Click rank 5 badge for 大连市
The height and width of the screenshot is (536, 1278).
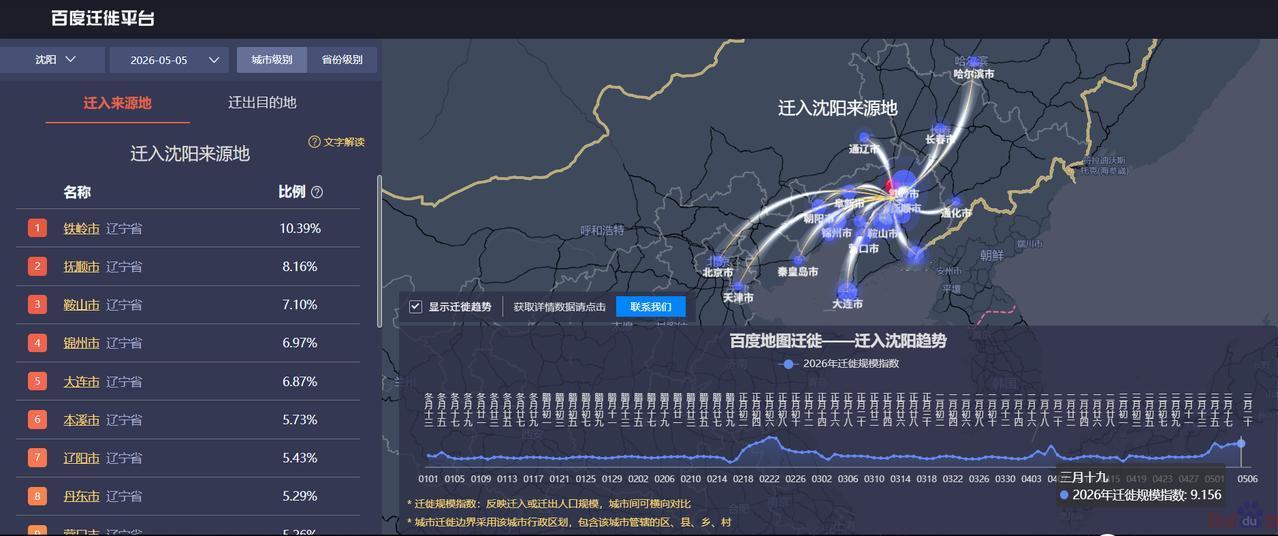point(38,381)
